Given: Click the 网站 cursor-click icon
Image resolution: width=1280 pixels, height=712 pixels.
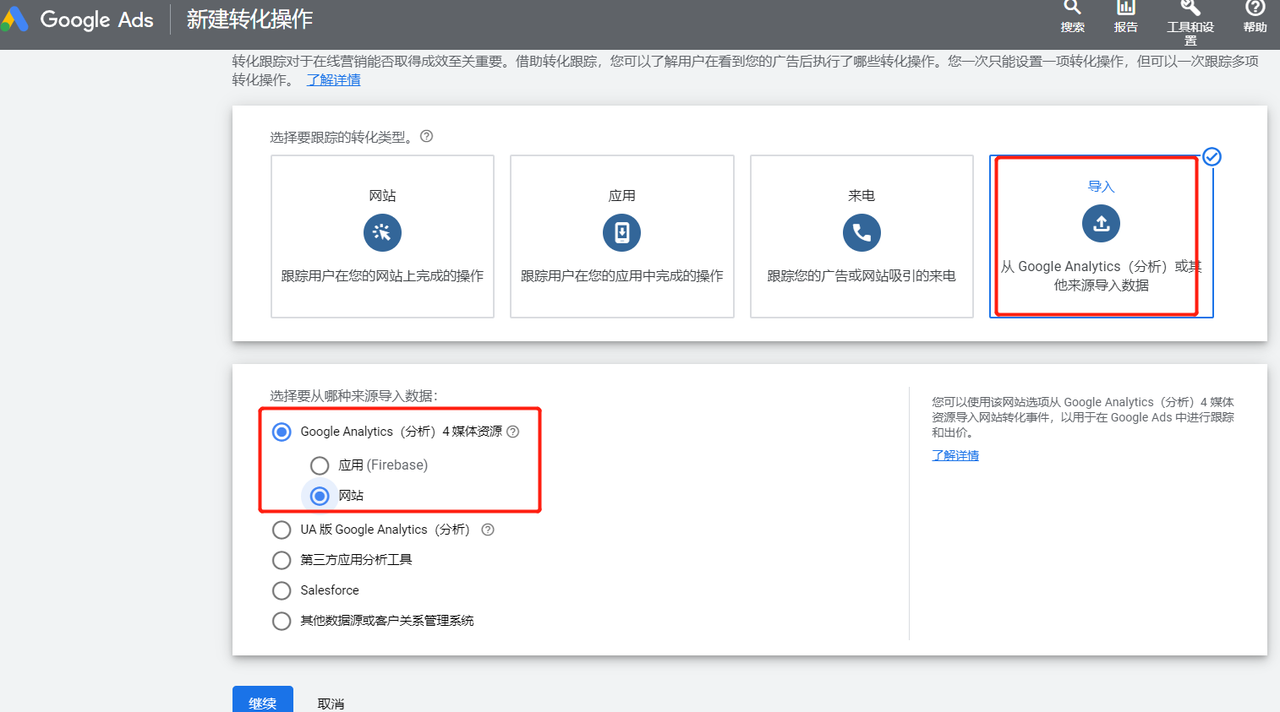Looking at the screenshot, I should [382, 233].
